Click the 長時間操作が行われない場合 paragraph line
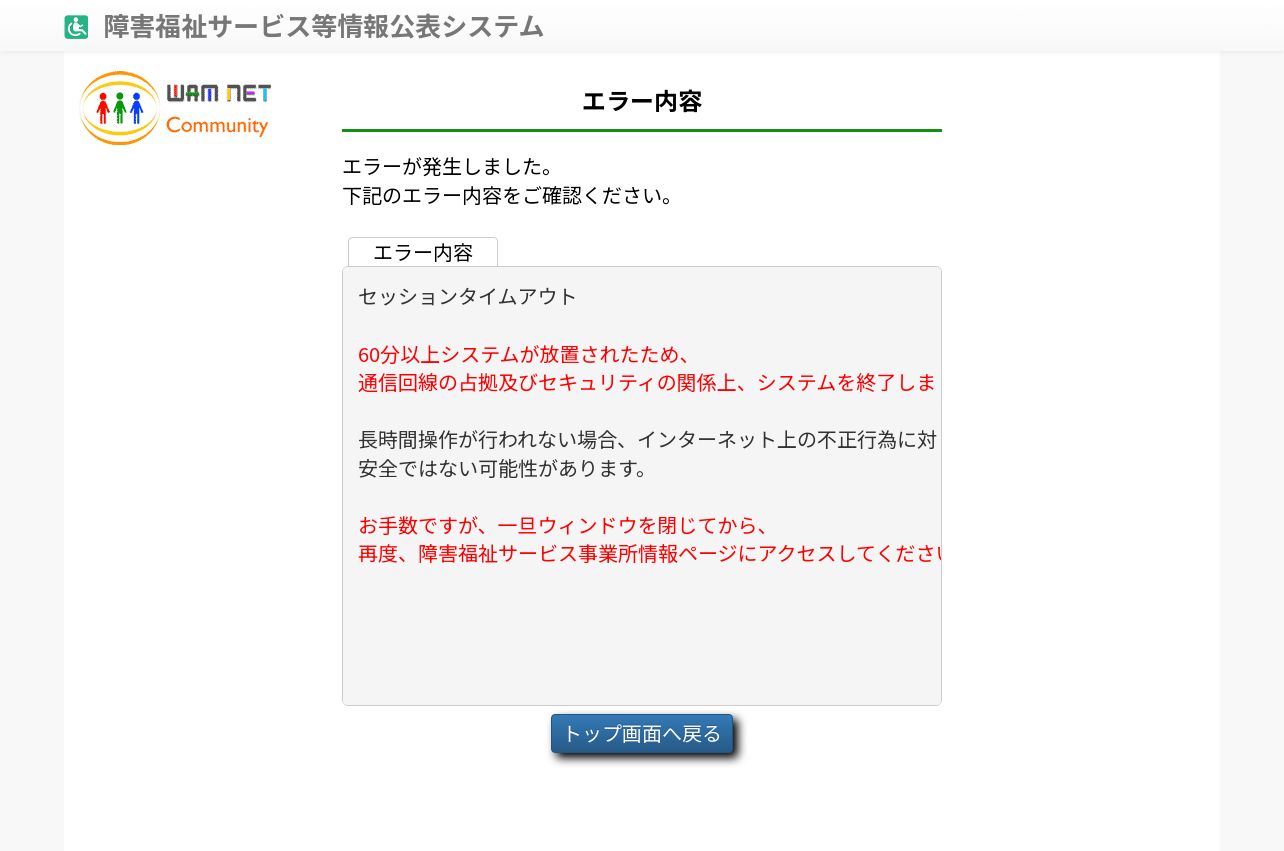Screen dimensions: 1284x851 point(647,440)
